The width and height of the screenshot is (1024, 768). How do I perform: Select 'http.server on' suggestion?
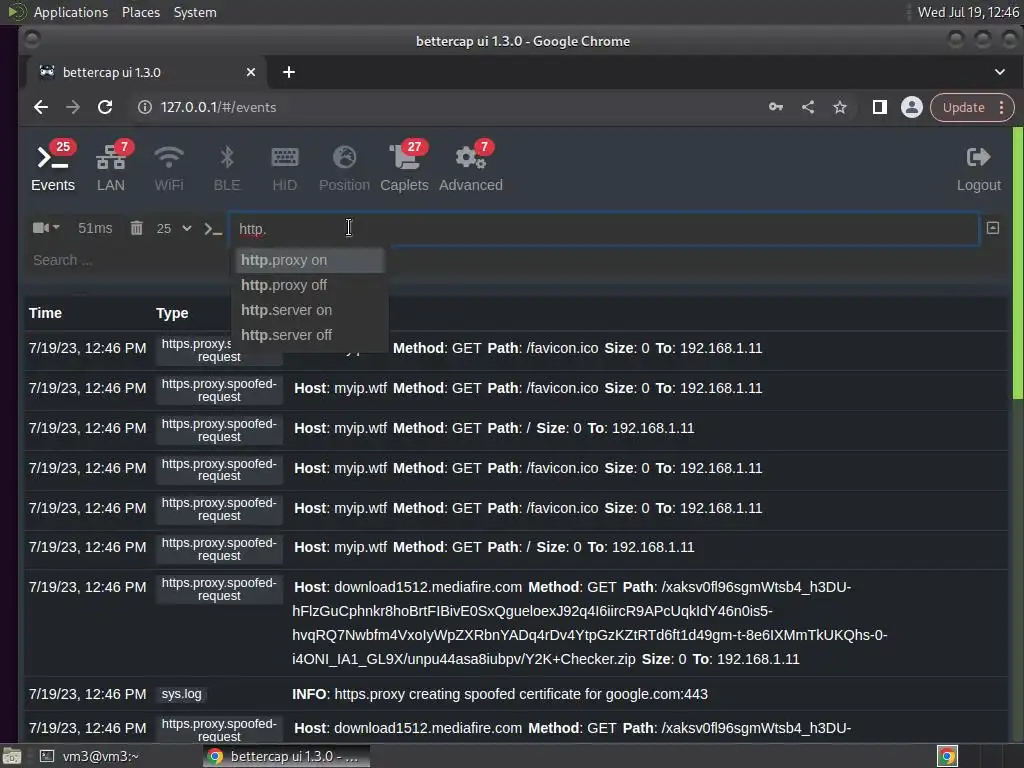tap(310, 310)
